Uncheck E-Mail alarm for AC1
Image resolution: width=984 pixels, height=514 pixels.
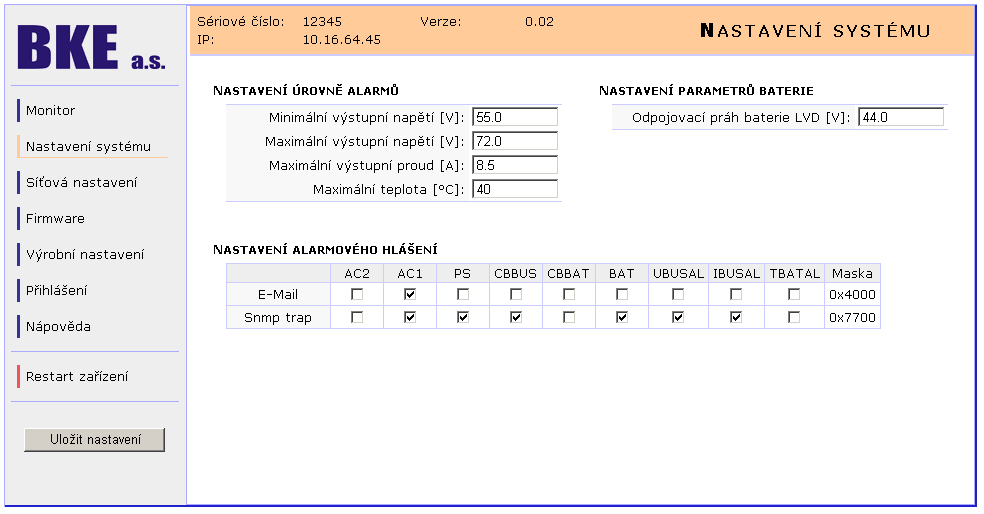[x=410, y=294]
